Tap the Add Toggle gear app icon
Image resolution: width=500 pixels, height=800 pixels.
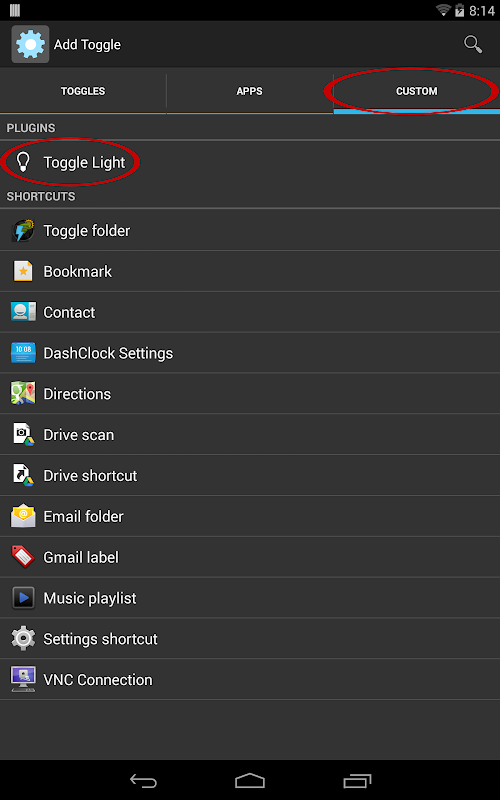30,44
